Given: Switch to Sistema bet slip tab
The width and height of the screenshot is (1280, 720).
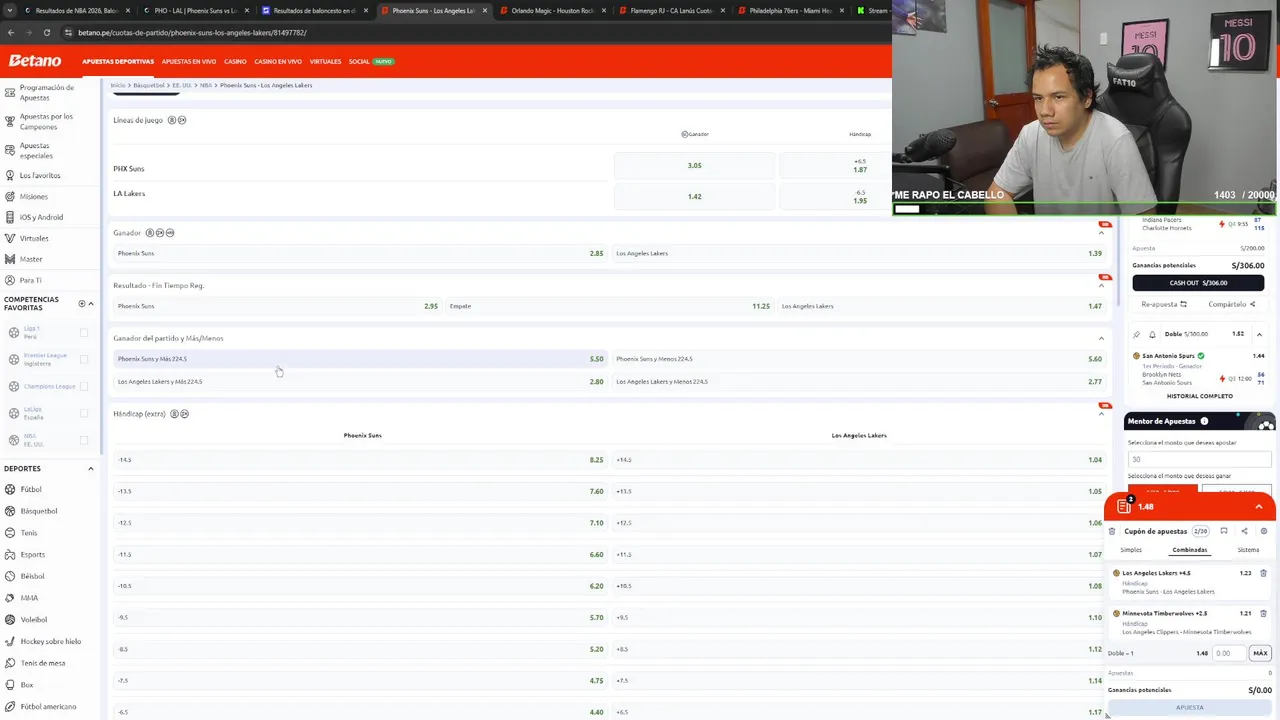Looking at the screenshot, I should point(1249,550).
